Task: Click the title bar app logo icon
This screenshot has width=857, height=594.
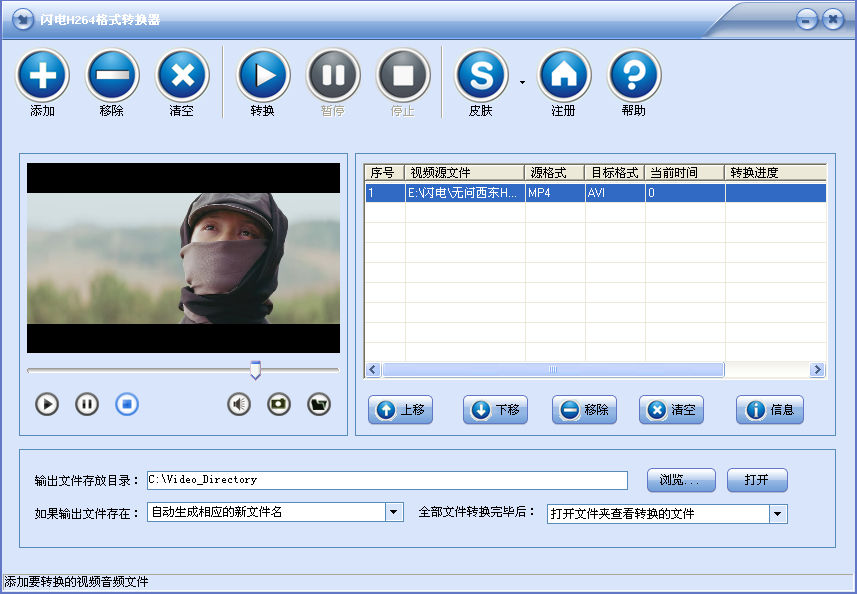Action: (22, 20)
